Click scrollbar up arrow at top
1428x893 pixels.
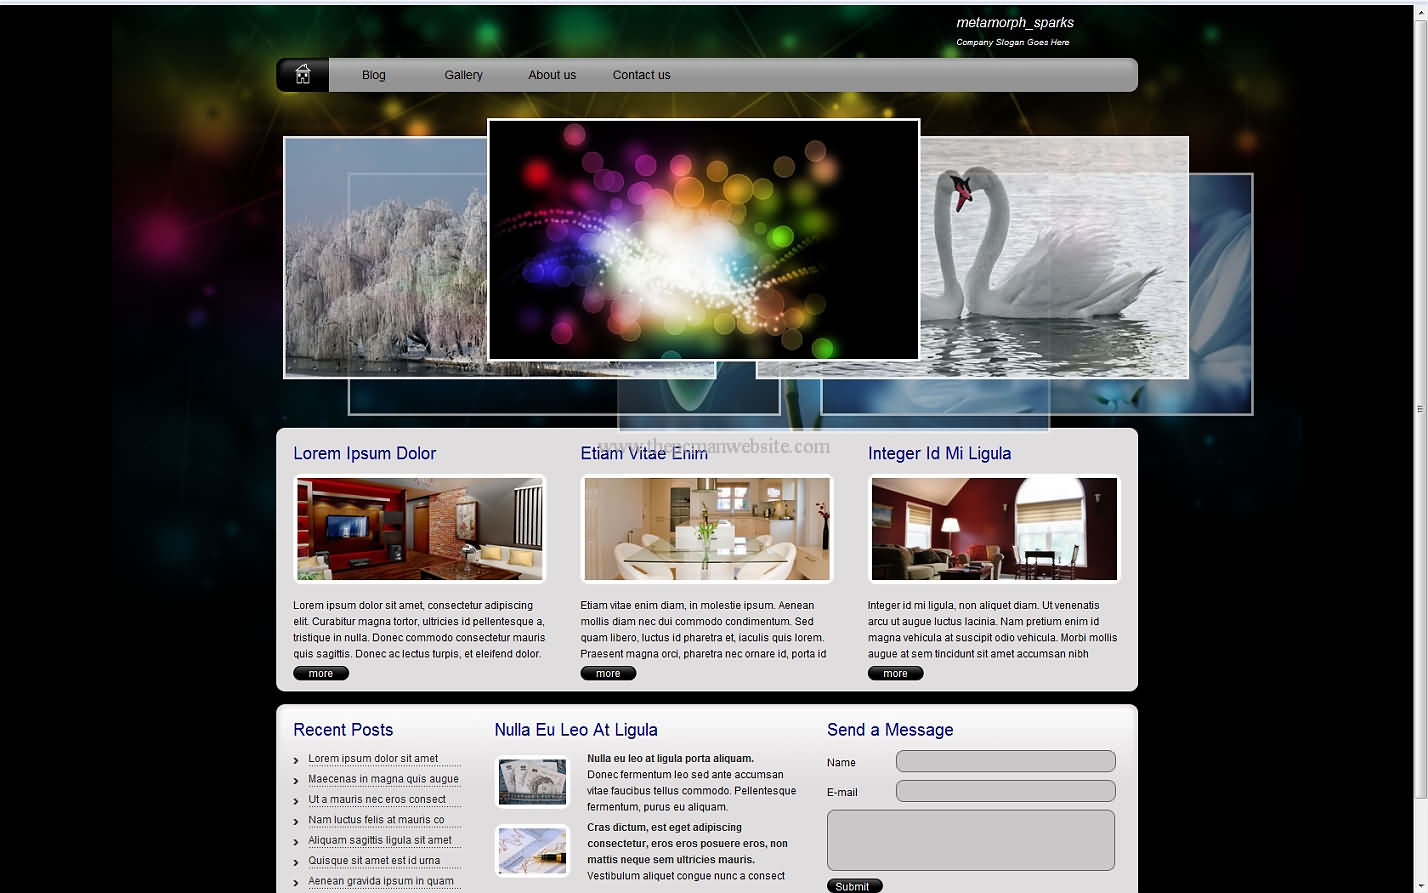[x=1420, y=11]
